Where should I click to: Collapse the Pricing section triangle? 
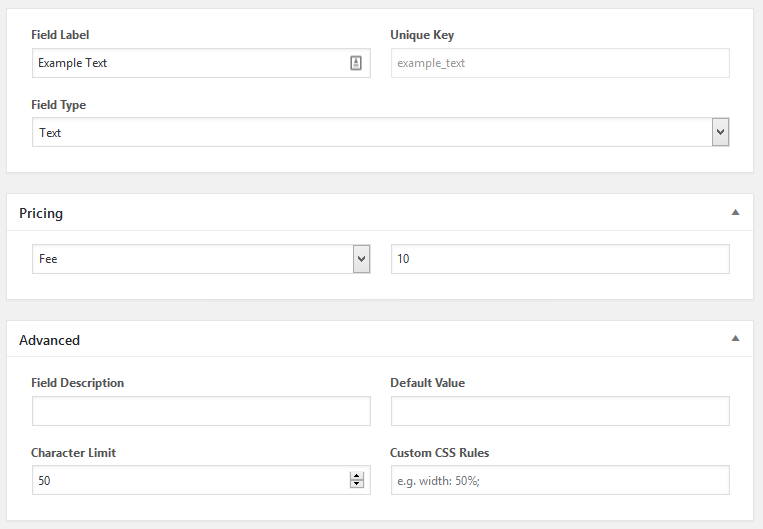[735, 212]
